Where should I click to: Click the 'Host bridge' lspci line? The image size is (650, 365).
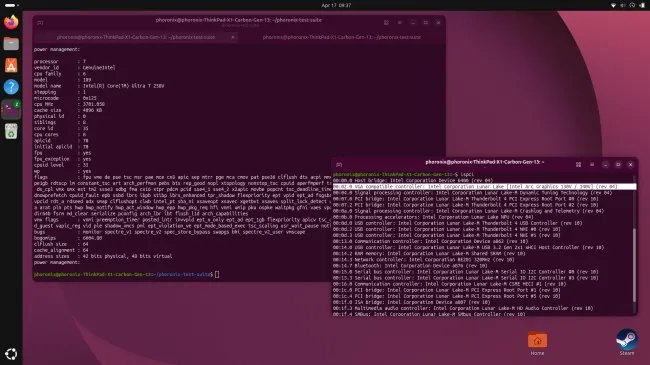412,180
